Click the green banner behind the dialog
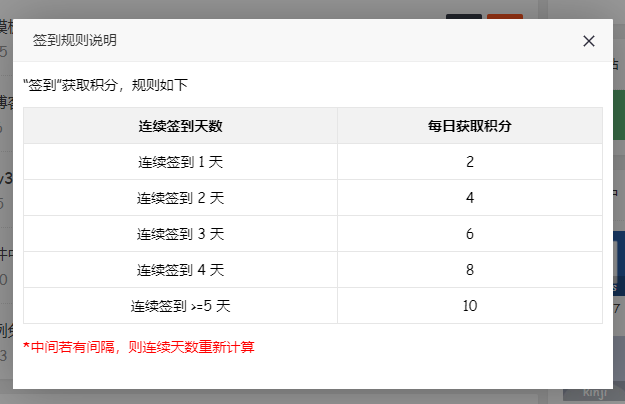Viewport: 625px width, 404px height. [619, 105]
